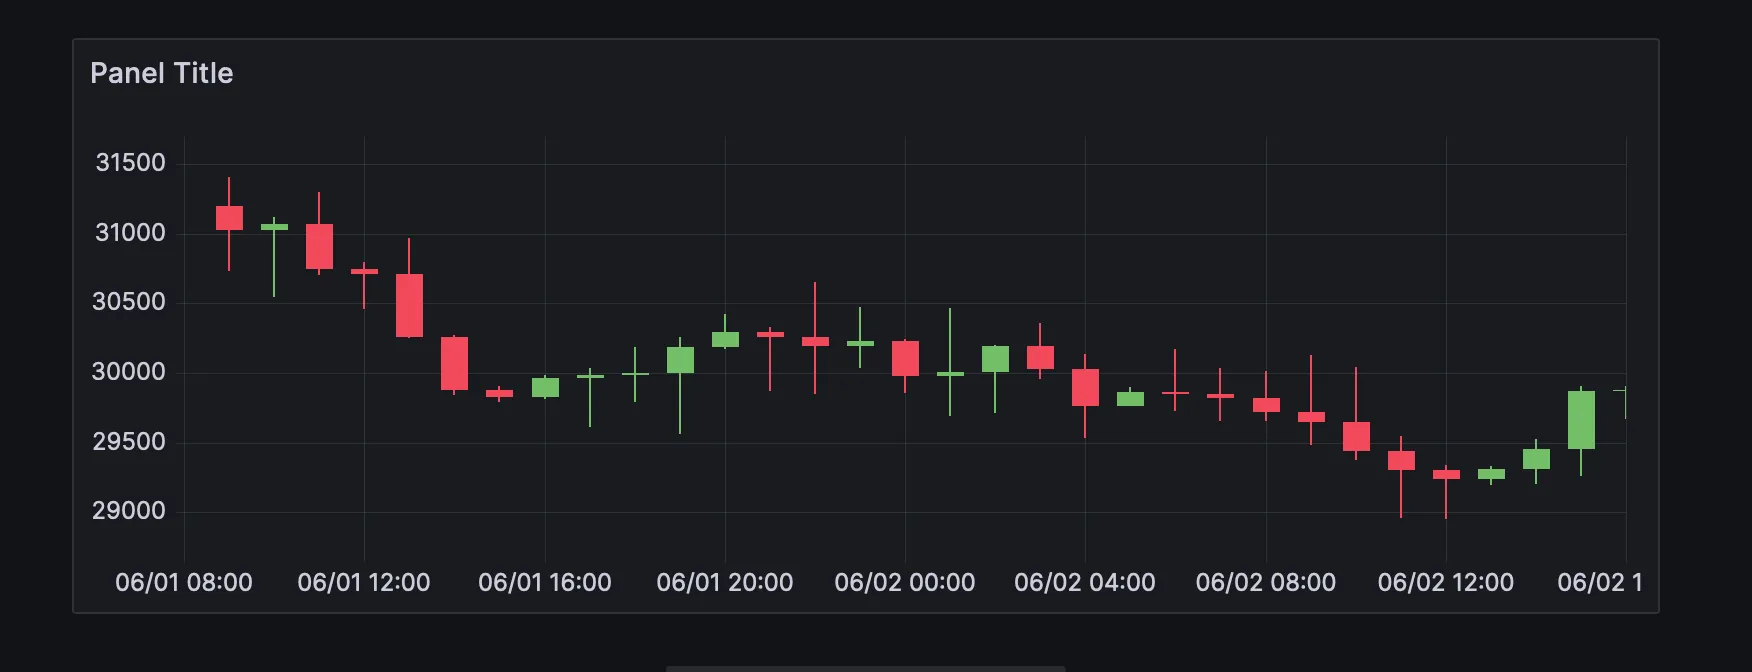
Task: Select the 06/02 04:00 axis label
Action: [1085, 582]
